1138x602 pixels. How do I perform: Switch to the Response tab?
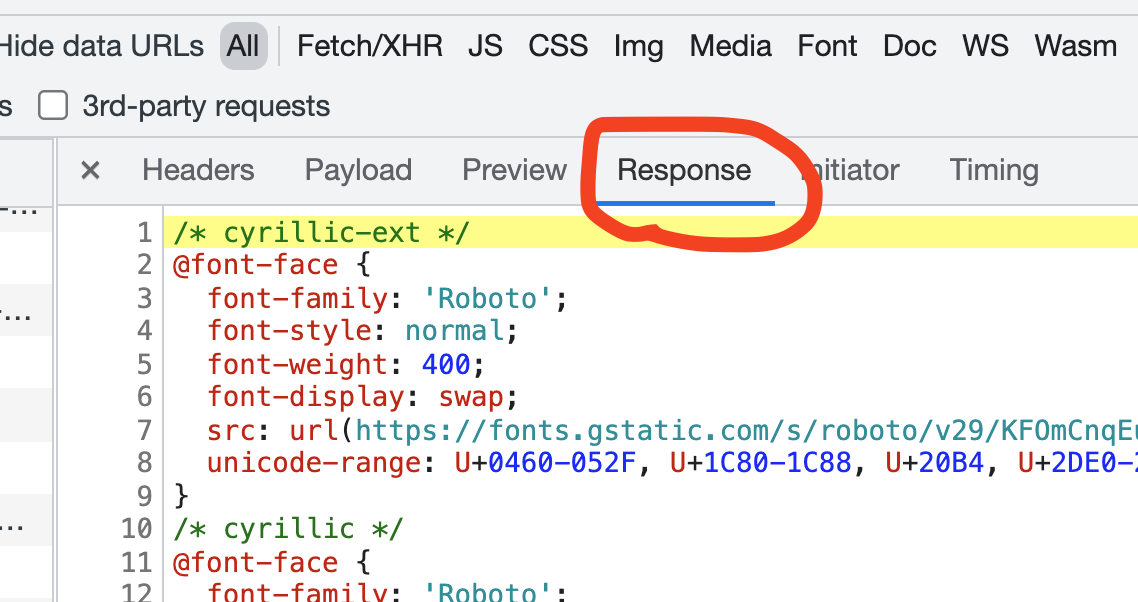tap(684, 171)
